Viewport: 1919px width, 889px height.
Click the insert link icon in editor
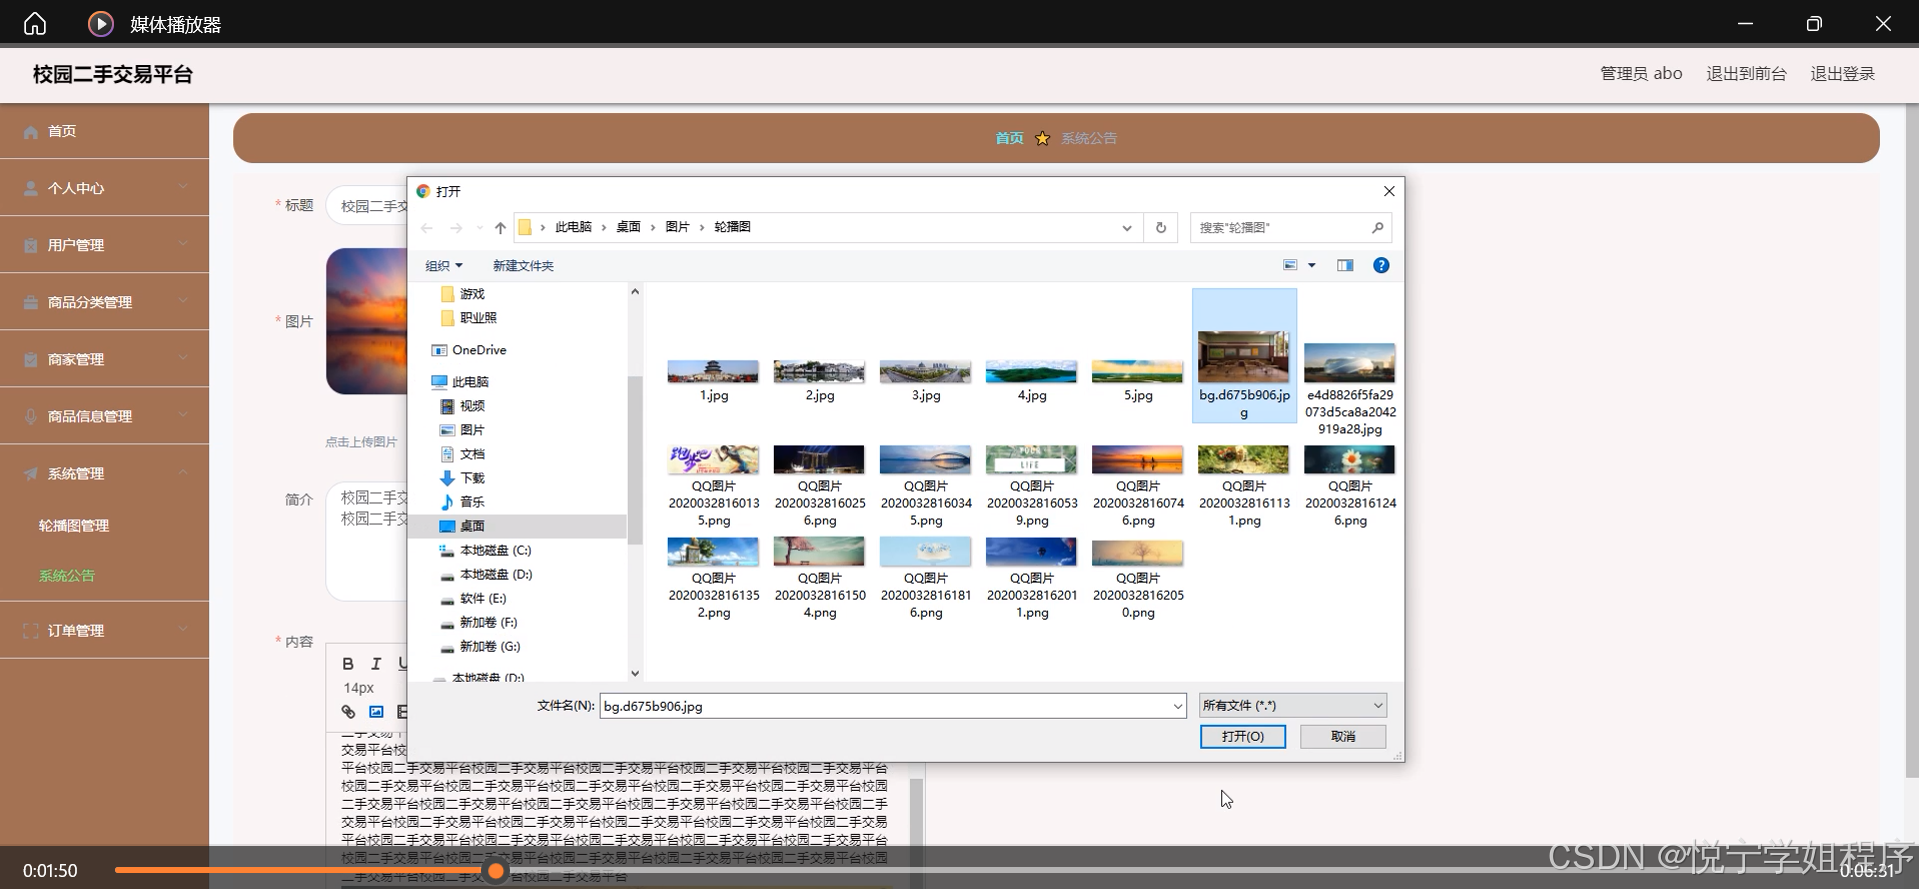tap(348, 712)
